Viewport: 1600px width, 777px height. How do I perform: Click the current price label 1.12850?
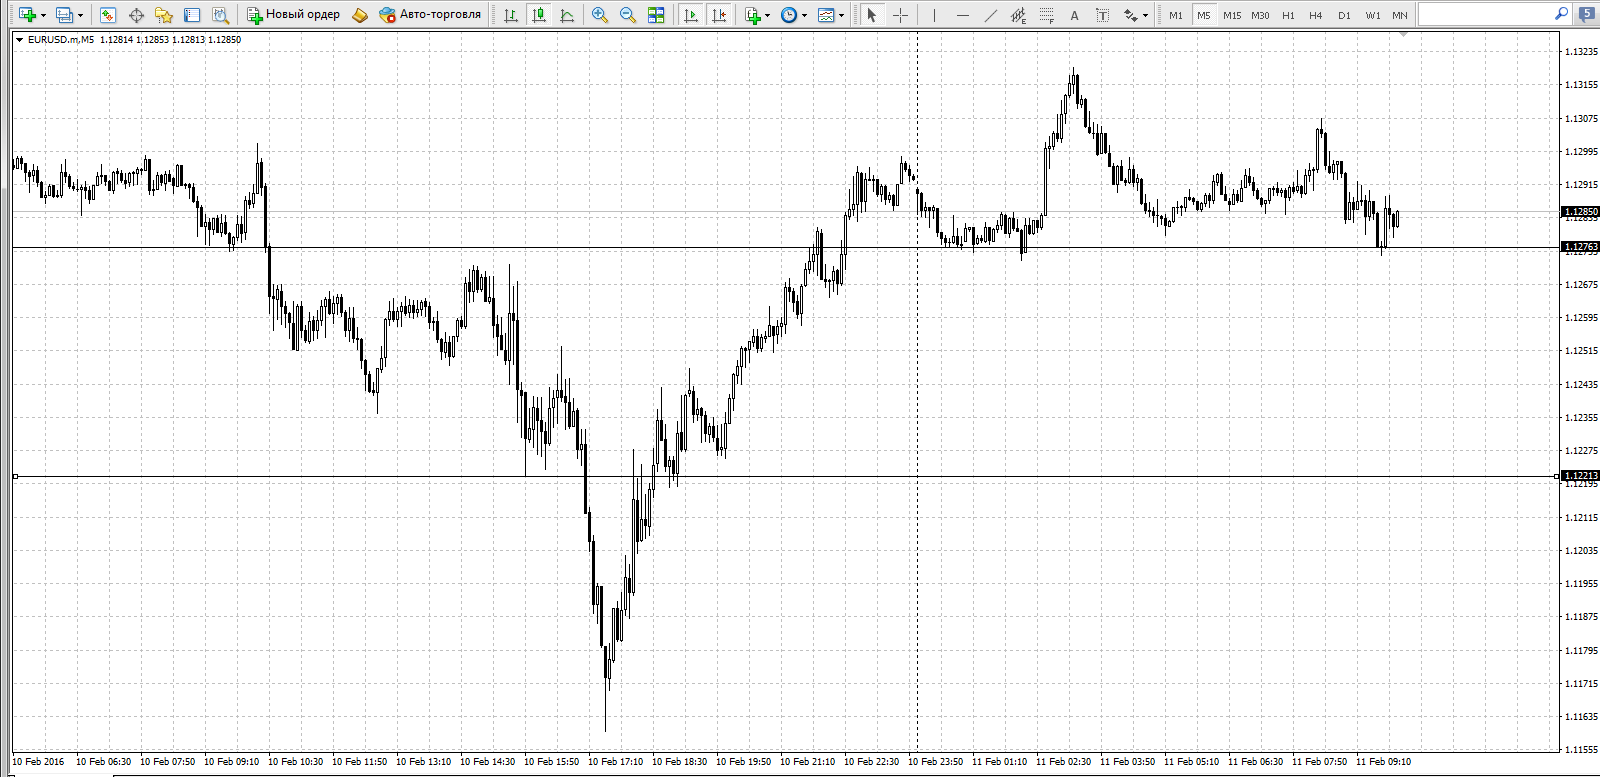1581,212
